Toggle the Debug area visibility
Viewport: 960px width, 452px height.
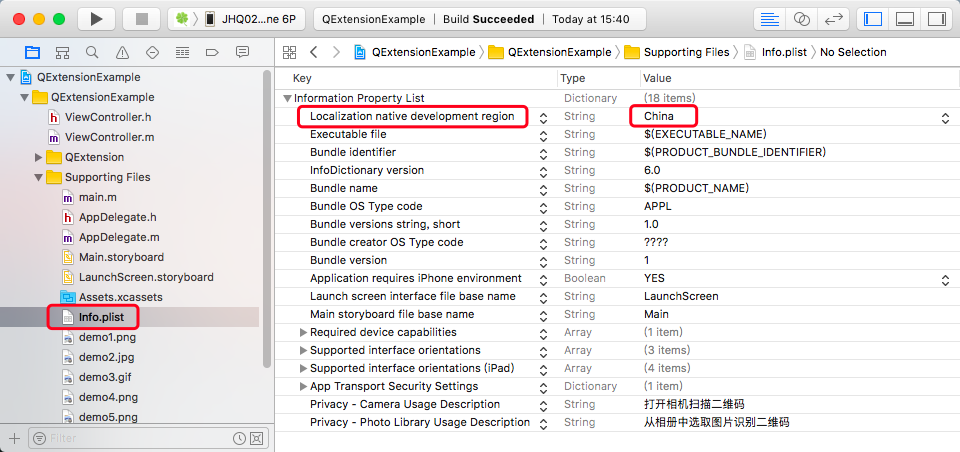pyautogui.click(x=905, y=19)
